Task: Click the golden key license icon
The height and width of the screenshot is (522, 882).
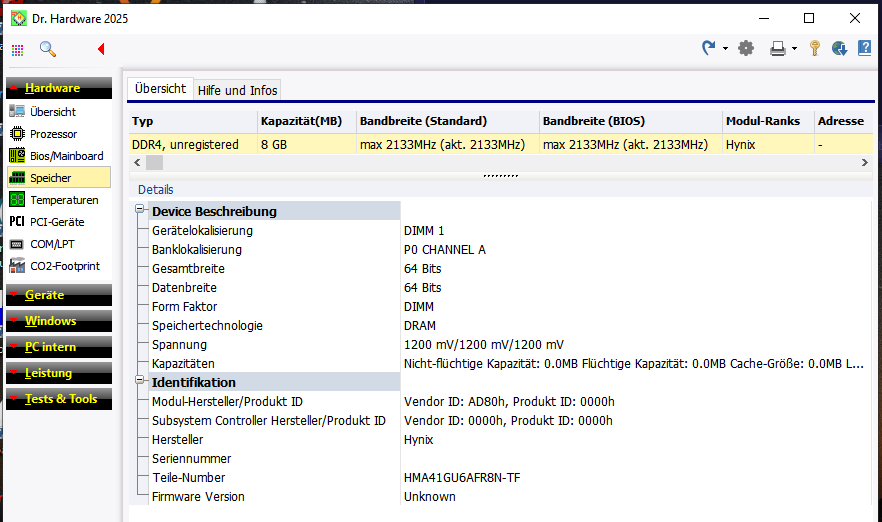Action: (x=814, y=48)
